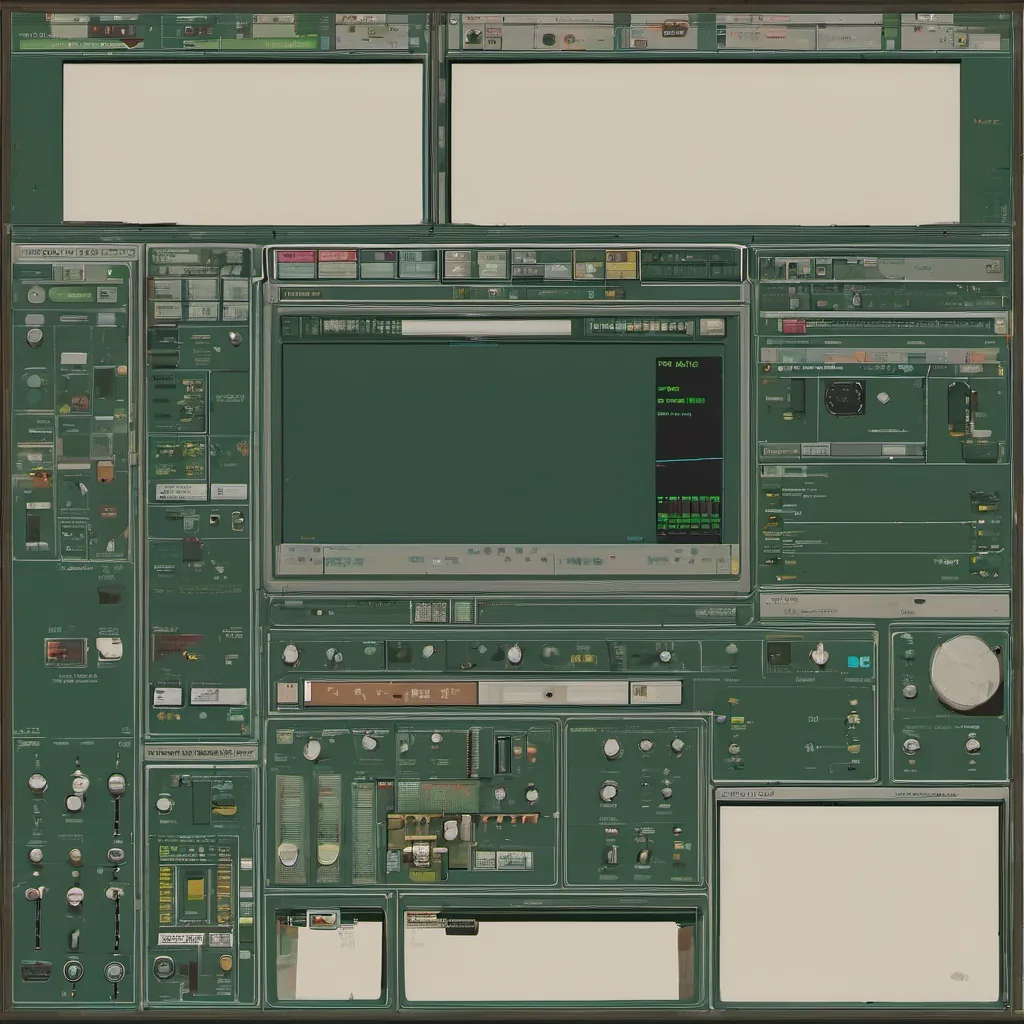Click the checkered grid icon below the monitor
1024x1024 pixels.
(430, 612)
